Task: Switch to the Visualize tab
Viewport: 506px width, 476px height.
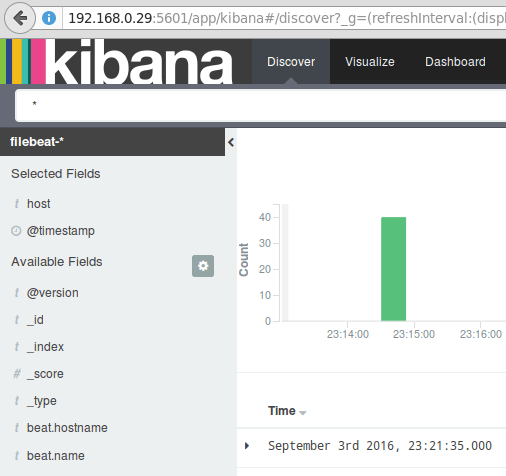Action: (370, 62)
